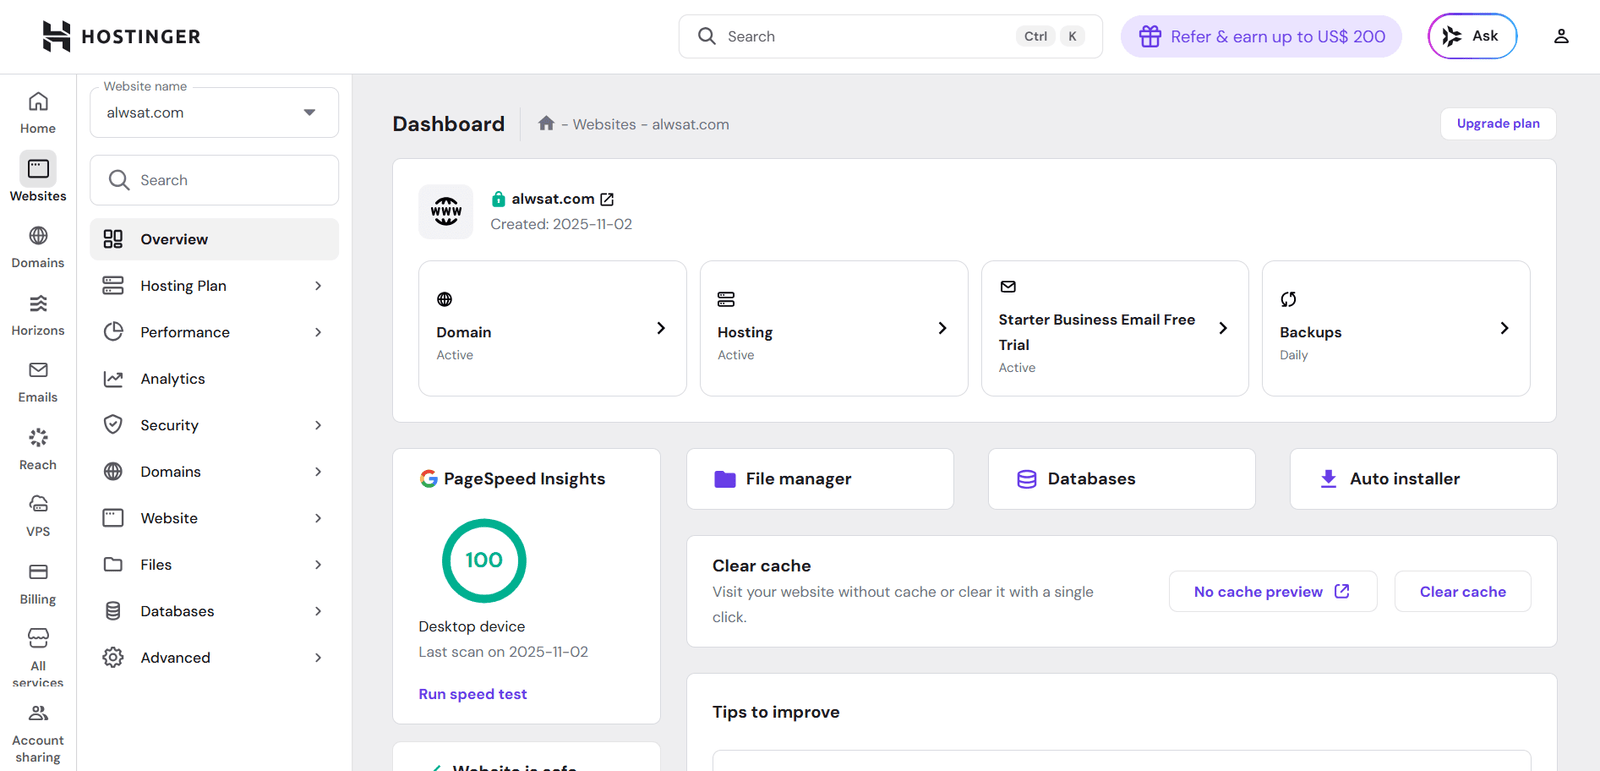Viewport: 1600px width, 771px height.
Task: Open All services from left rail
Action: (x=38, y=657)
